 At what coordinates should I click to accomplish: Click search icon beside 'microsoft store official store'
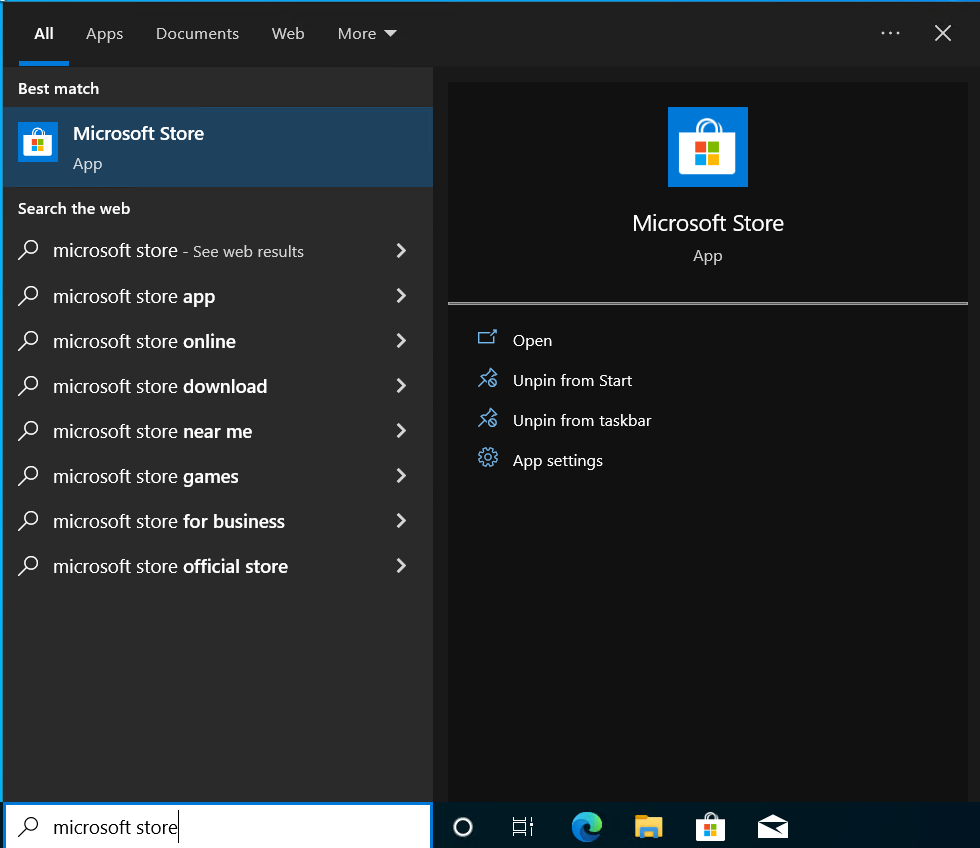29,566
